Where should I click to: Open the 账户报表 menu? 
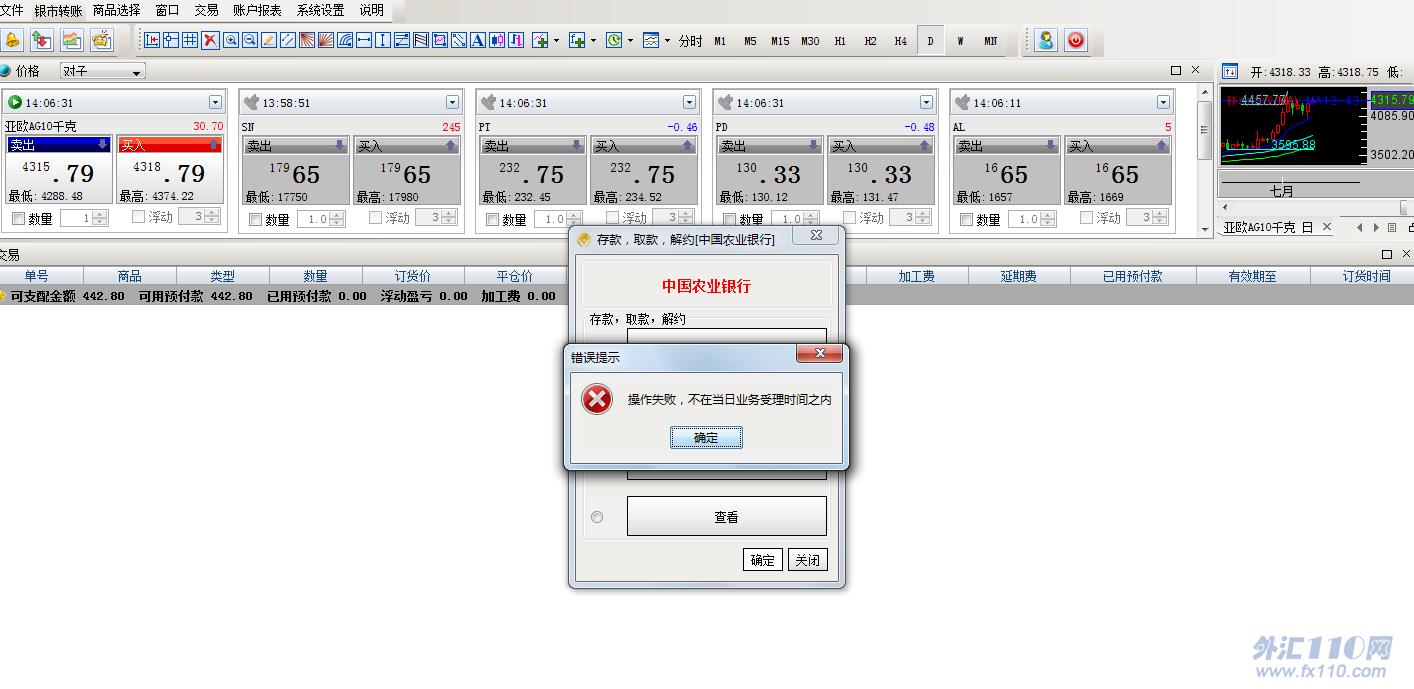tap(257, 10)
